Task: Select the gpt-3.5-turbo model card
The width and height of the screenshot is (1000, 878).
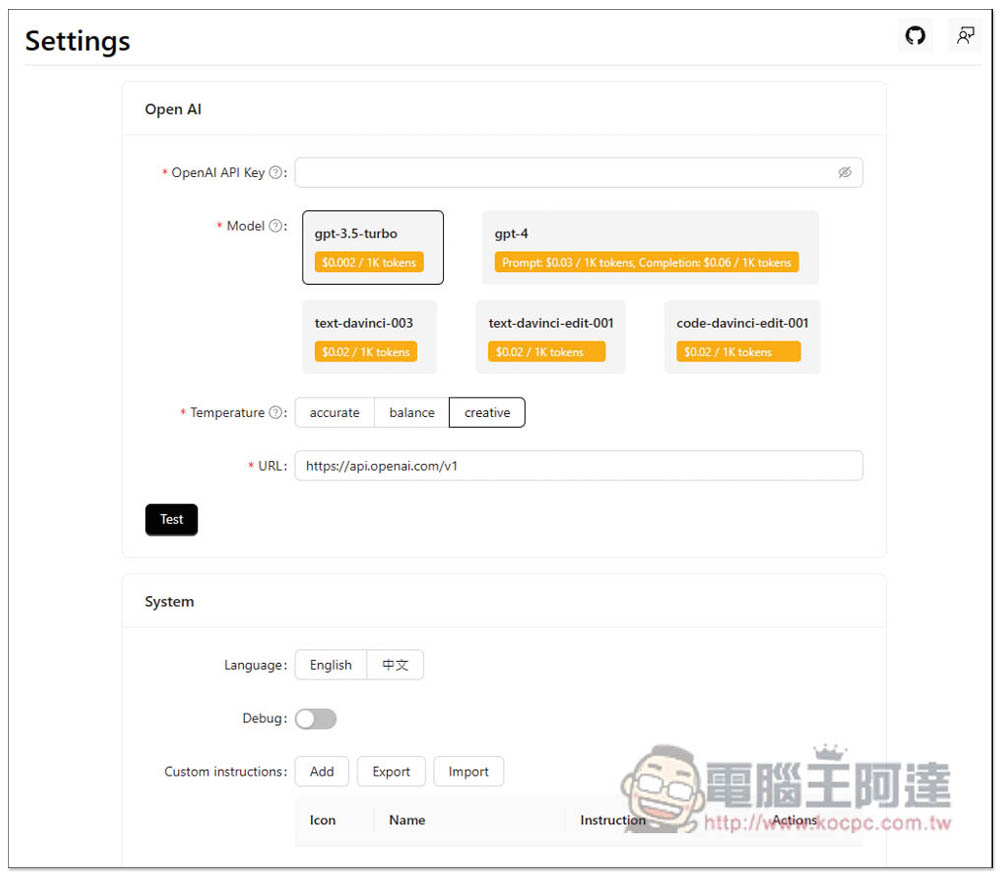Action: [372, 247]
